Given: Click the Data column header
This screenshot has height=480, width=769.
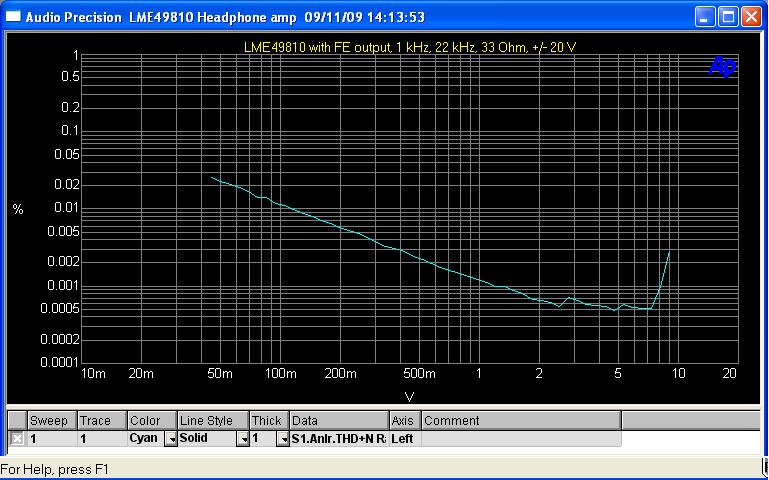Looking at the screenshot, I should pyautogui.click(x=340, y=421).
